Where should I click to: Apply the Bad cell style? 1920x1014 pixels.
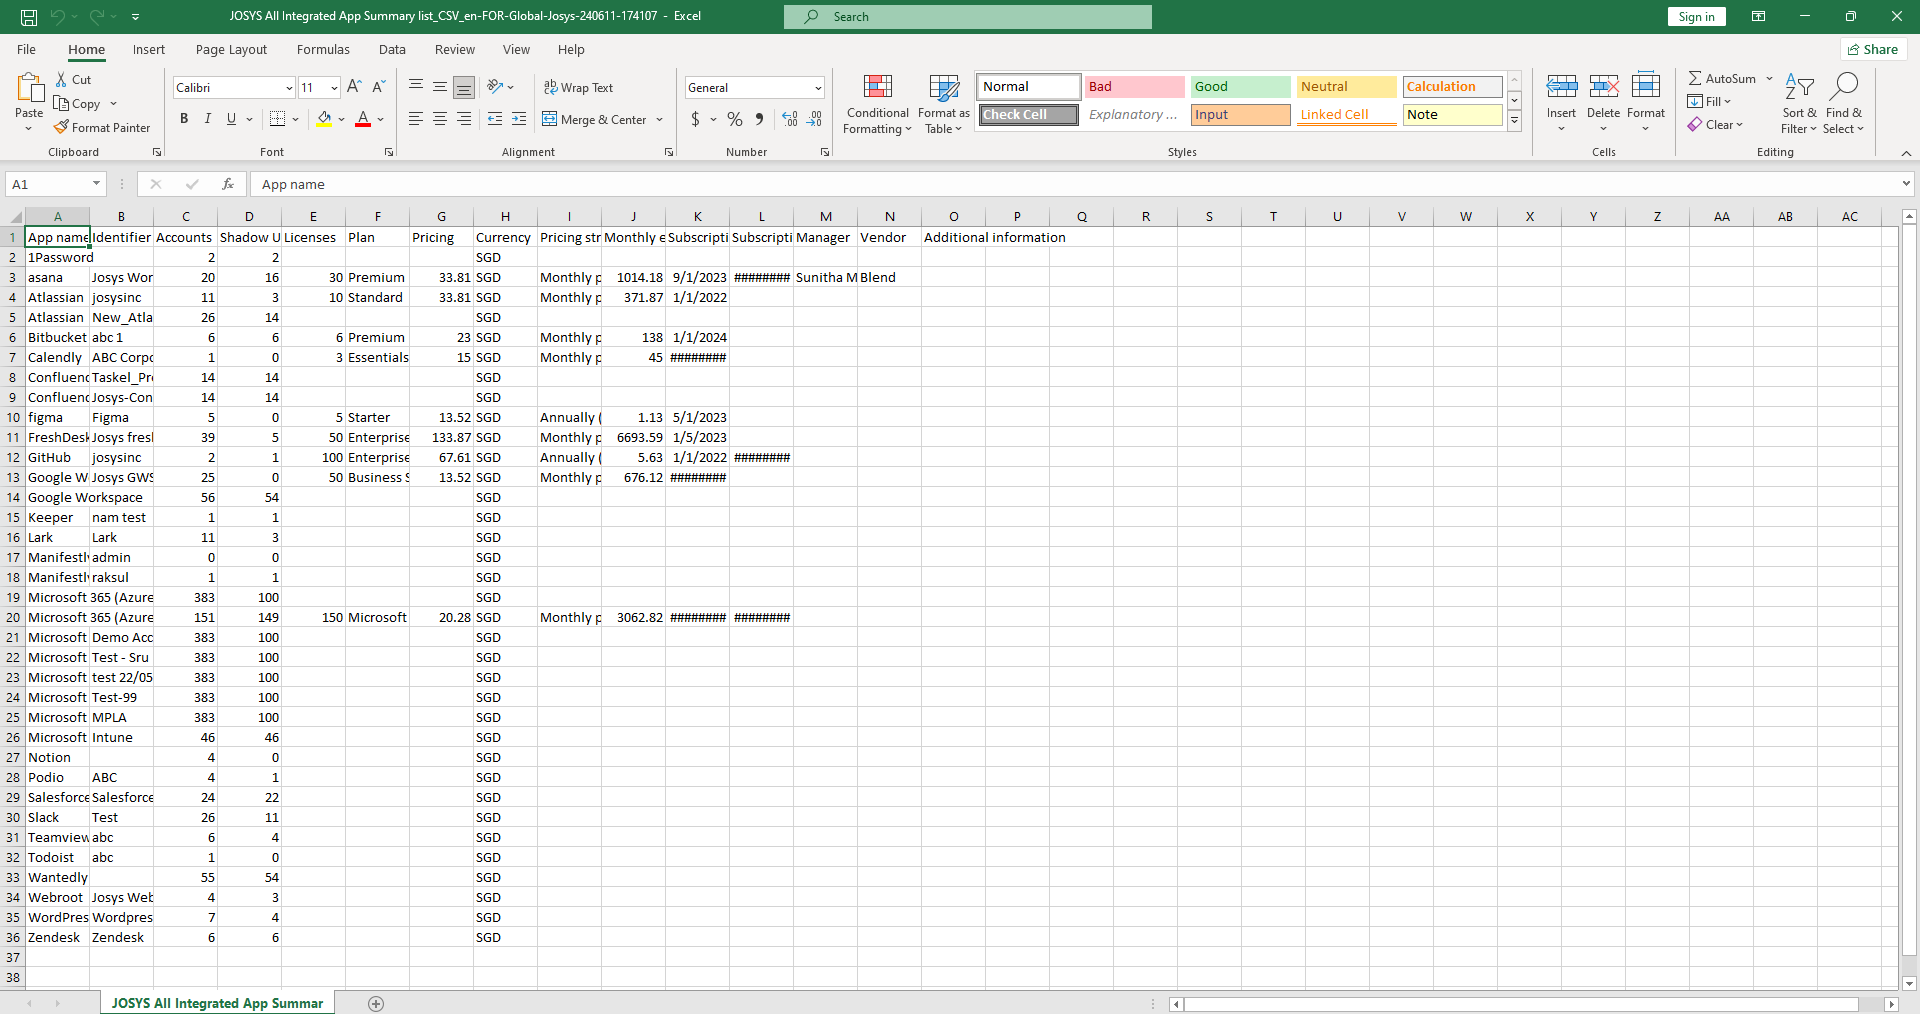pos(1134,87)
